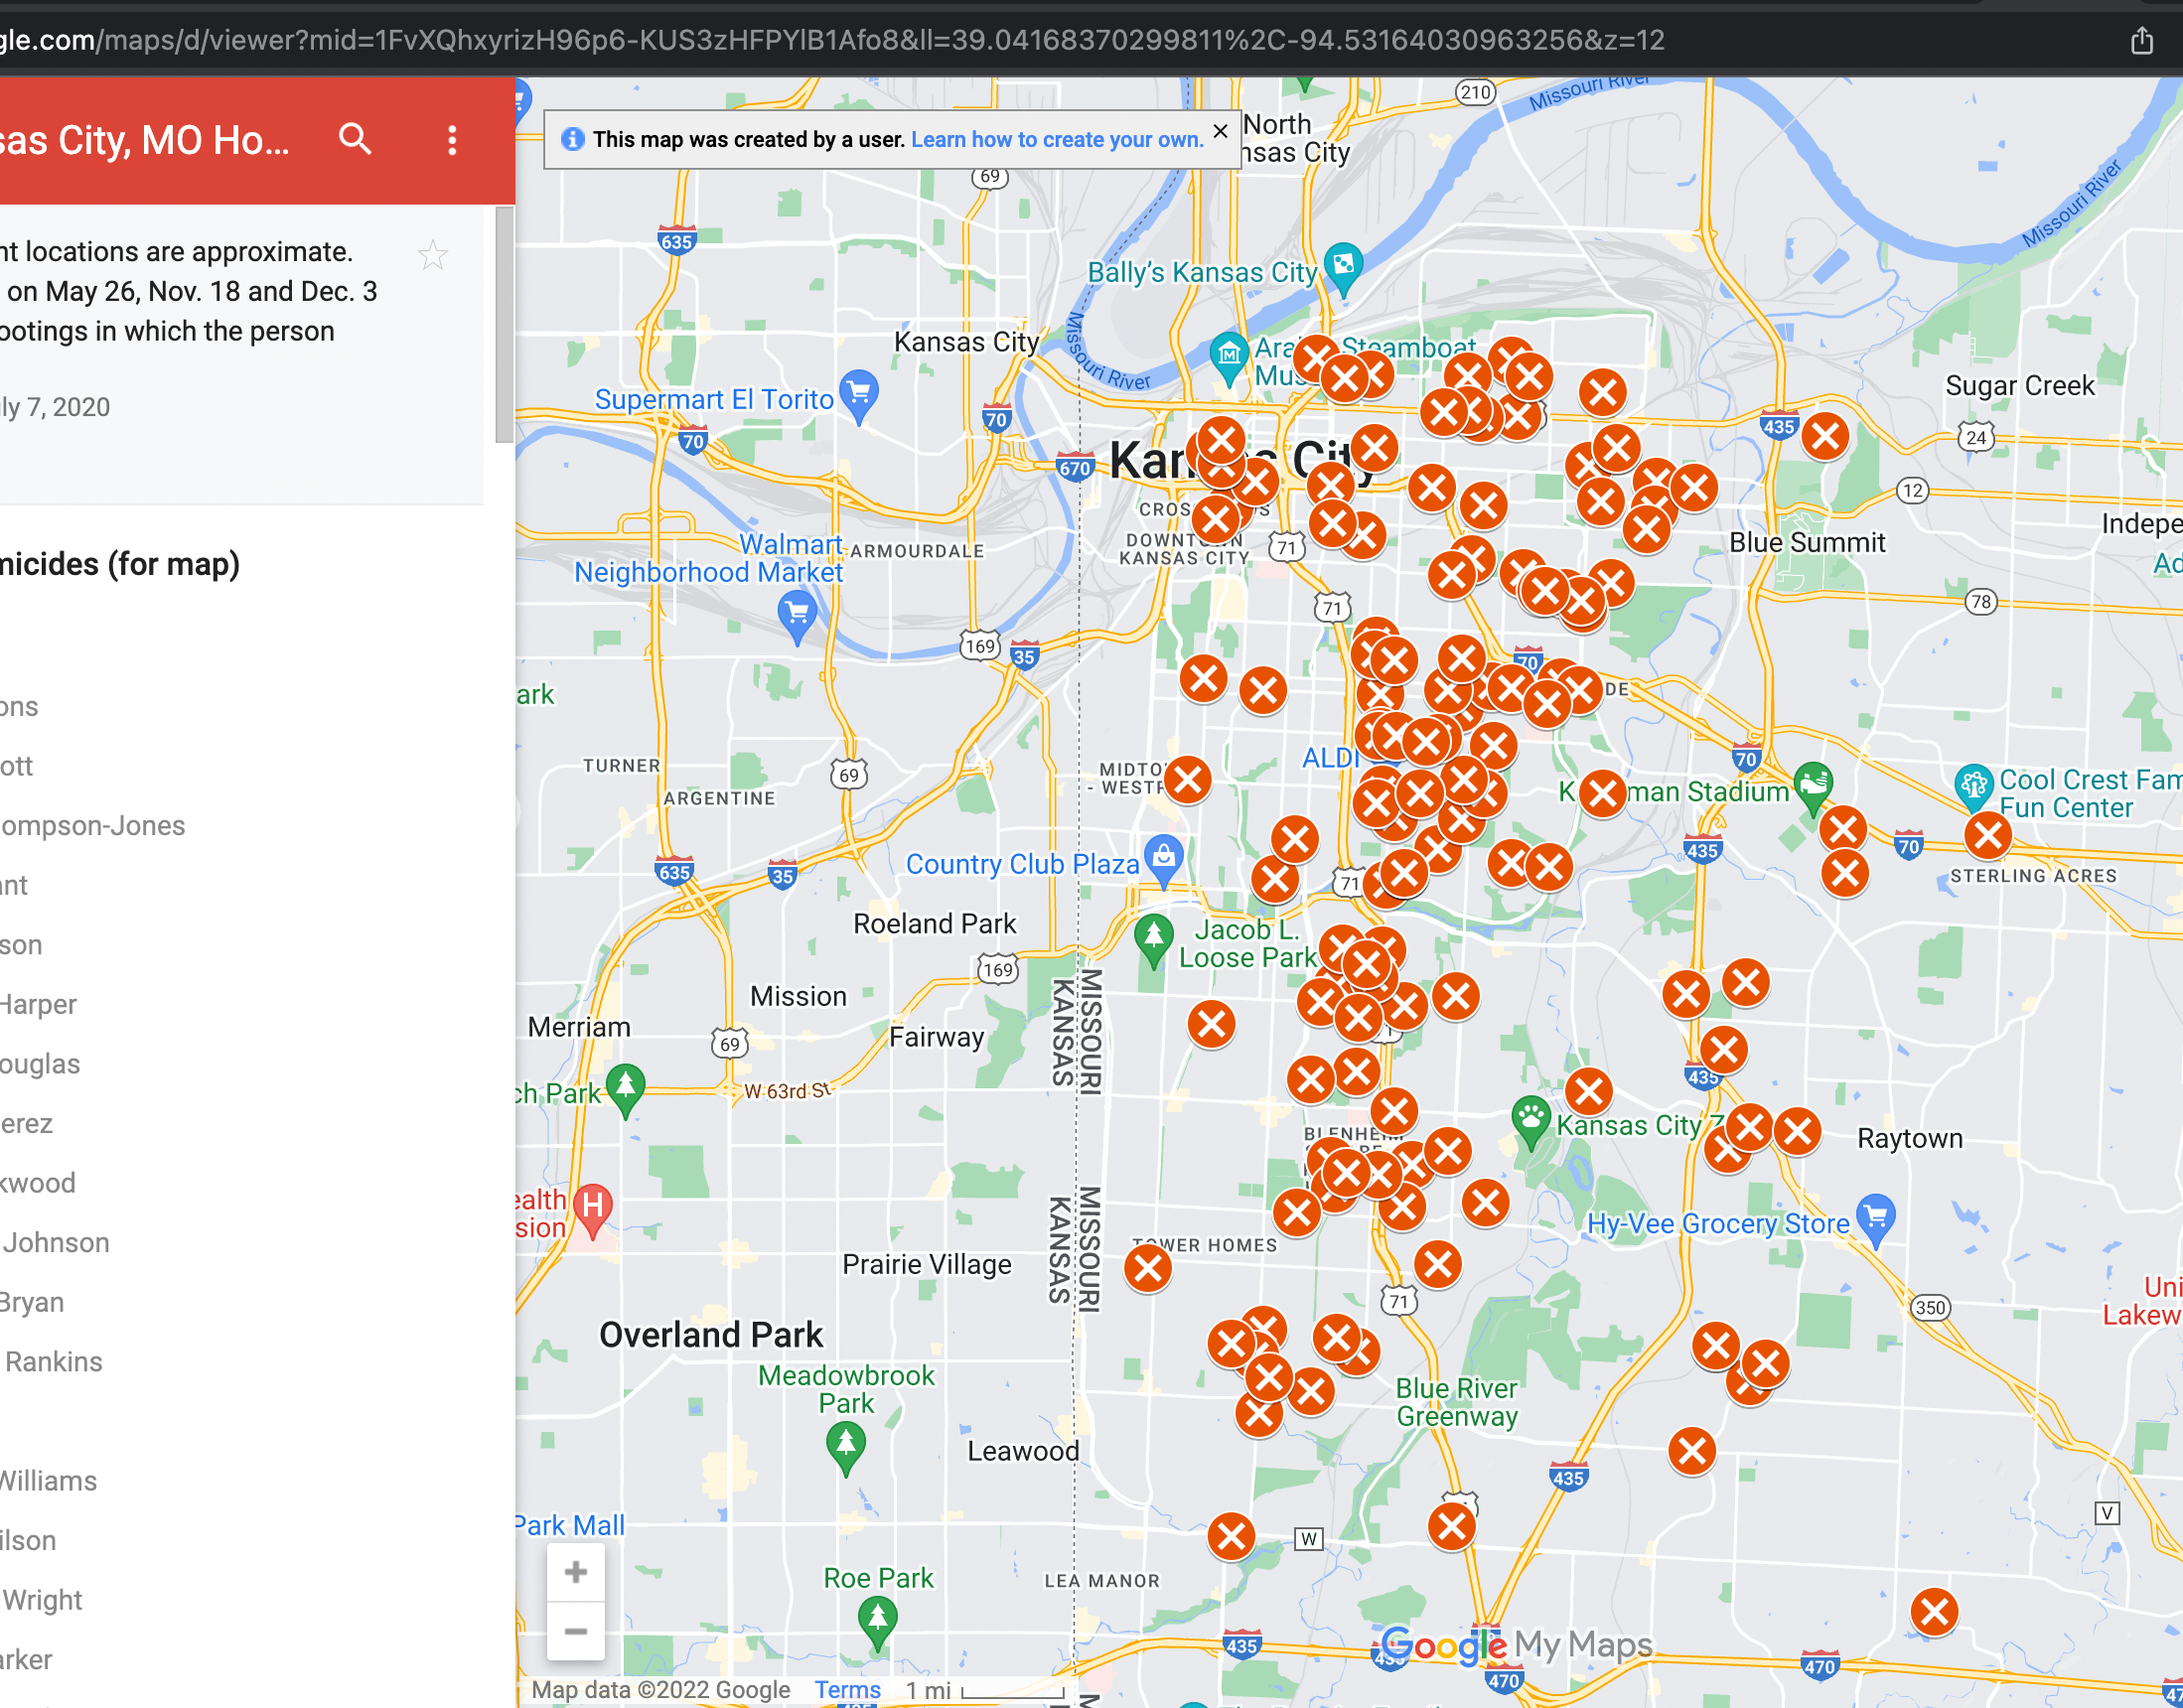The height and width of the screenshot is (1708, 2183).
Task: Click the 'Leawood' map label
Action: pos(1022,1451)
